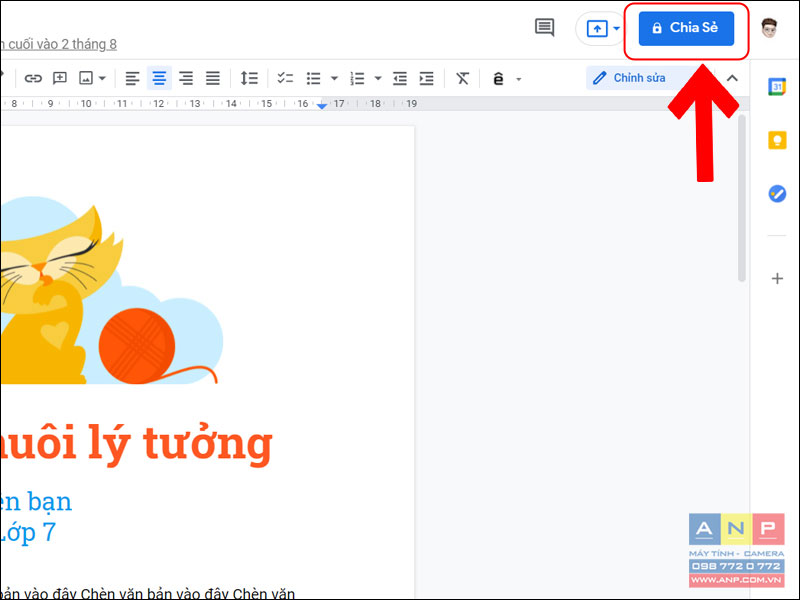The height and width of the screenshot is (600, 800).
Task: Click the orange heading 'lý tưởng'
Action: coord(180,443)
